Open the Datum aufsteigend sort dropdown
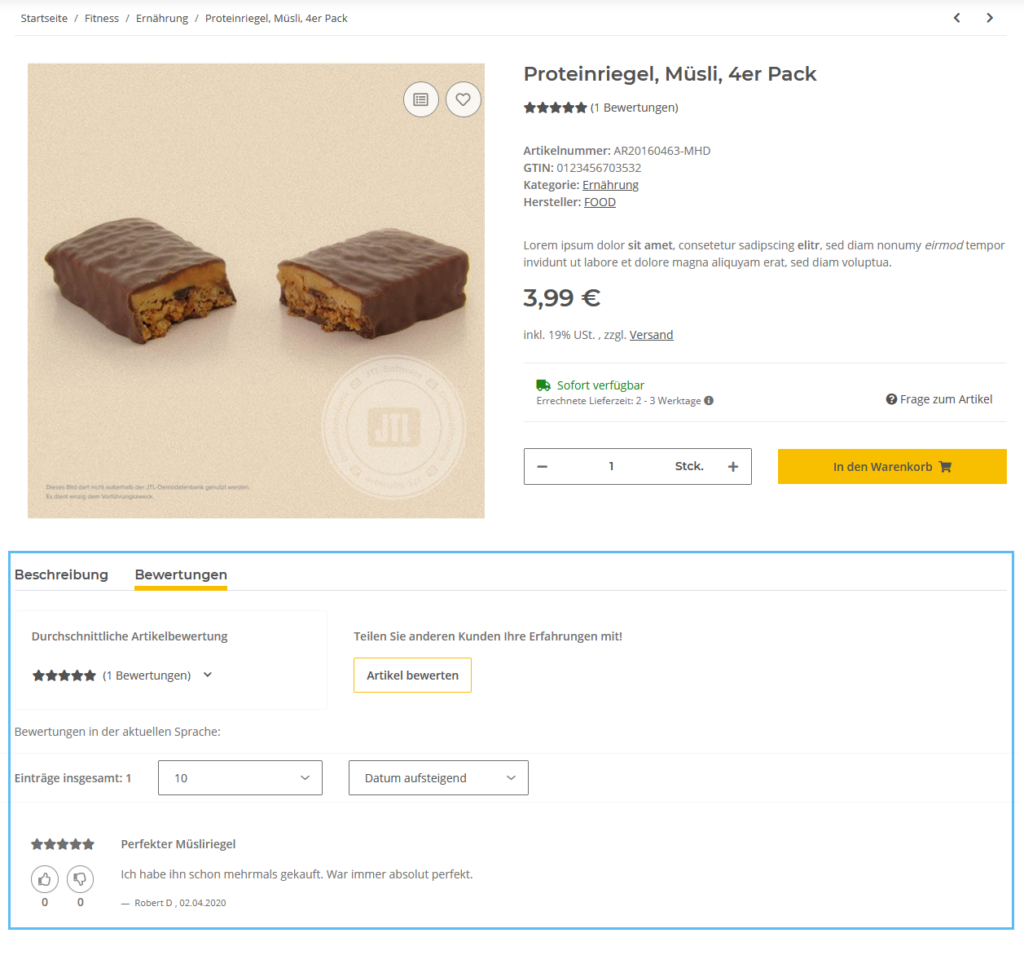 [438, 777]
